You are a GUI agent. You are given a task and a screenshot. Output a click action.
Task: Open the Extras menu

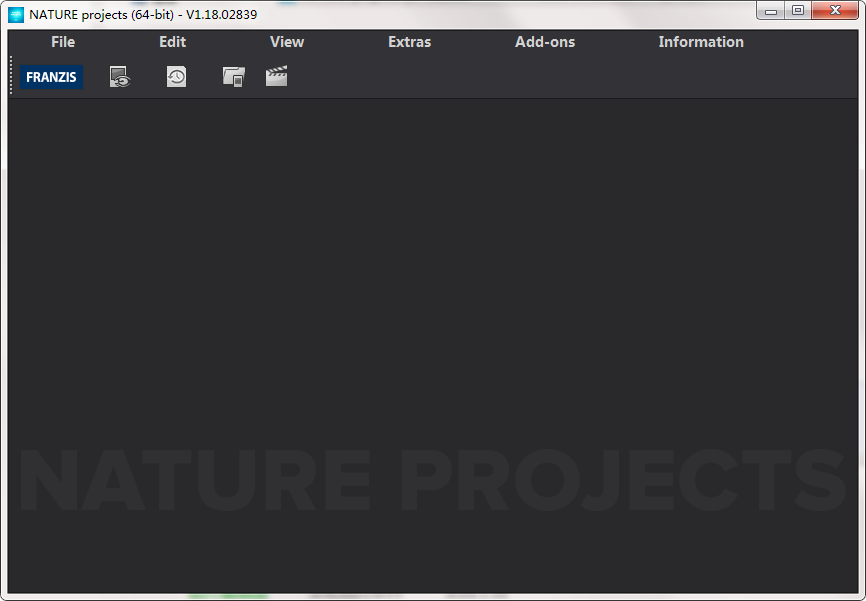[409, 42]
